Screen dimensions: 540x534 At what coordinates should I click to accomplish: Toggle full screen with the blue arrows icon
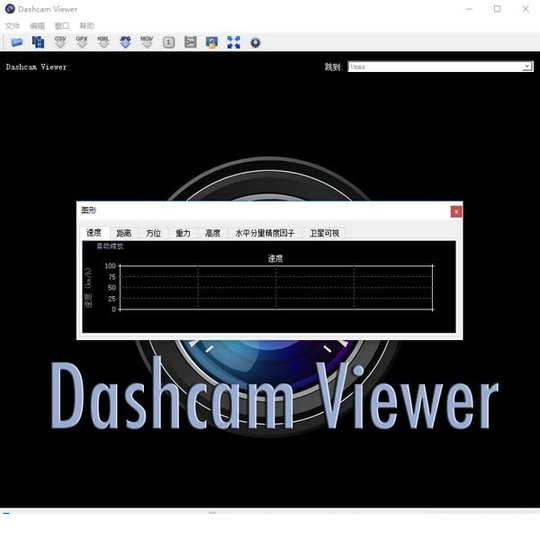coord(234,42)
